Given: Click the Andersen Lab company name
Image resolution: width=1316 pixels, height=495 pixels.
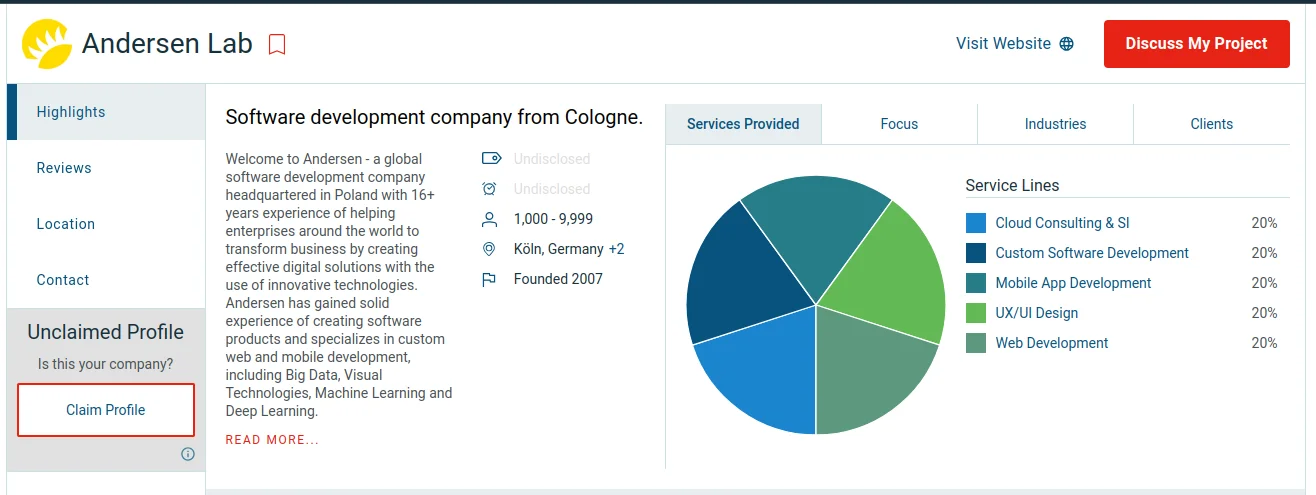Looking at the screenshot, I should click(167, 44).
